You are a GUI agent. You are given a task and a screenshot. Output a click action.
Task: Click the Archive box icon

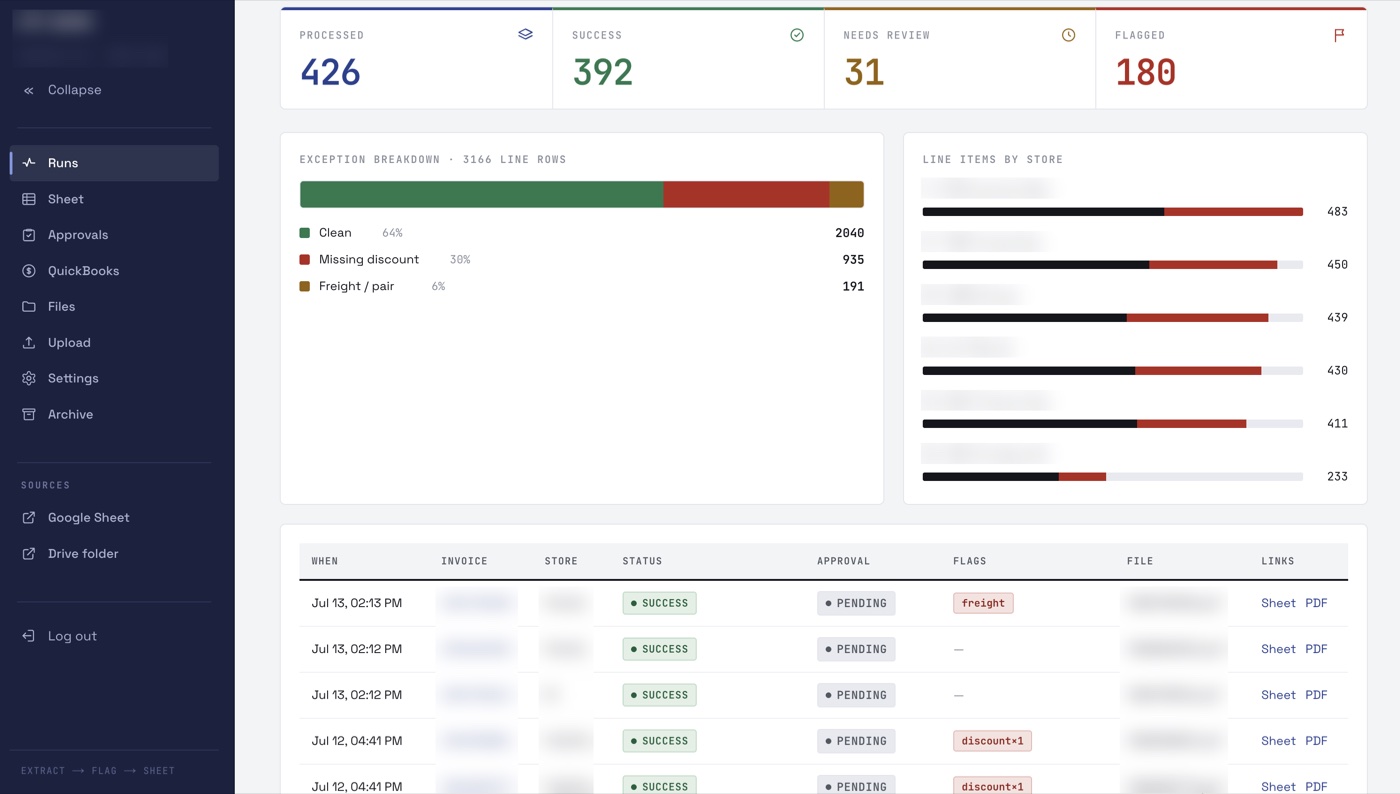(x=29, y=415)
